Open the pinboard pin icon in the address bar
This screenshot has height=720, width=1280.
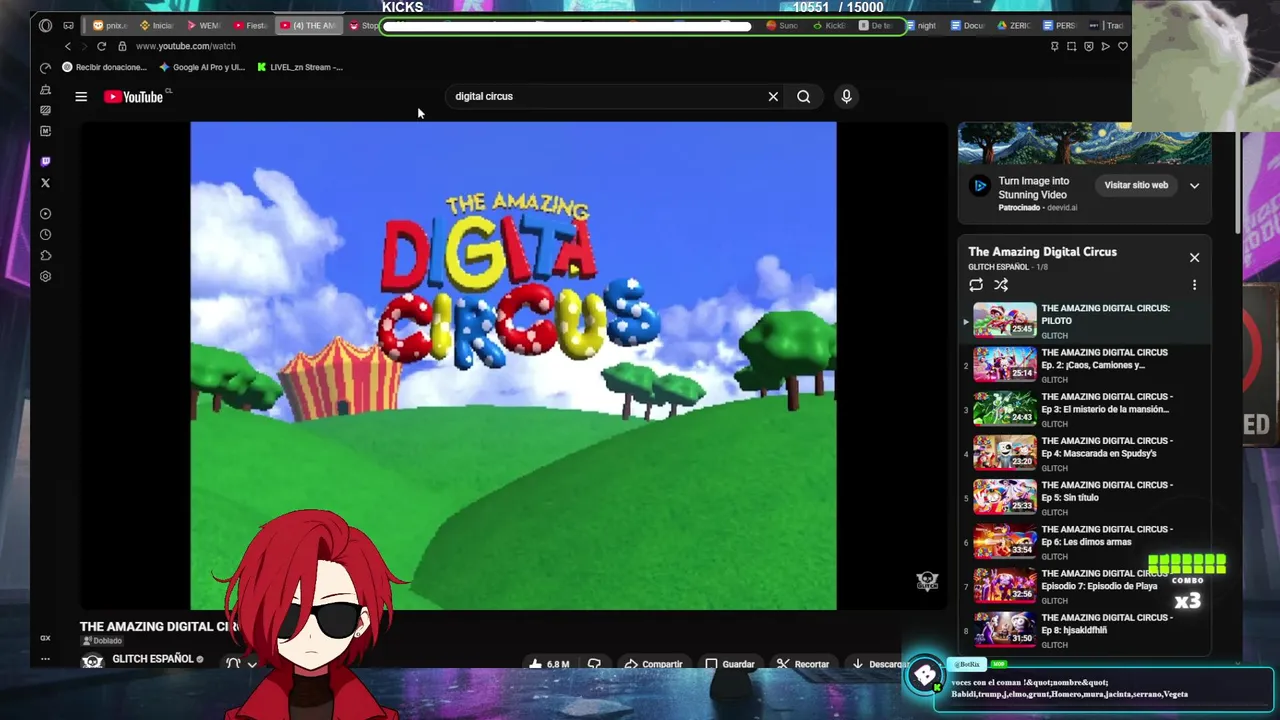click(1054, 46)
